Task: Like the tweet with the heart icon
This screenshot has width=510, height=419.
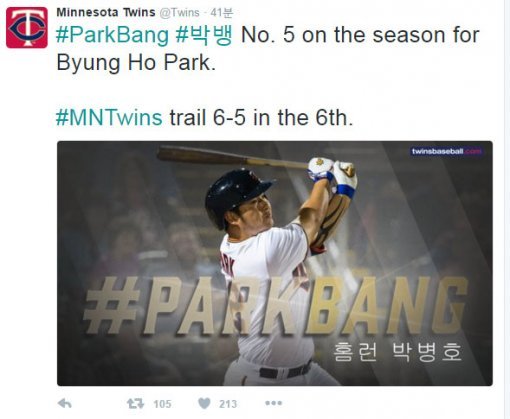Action: click(204, 404)
